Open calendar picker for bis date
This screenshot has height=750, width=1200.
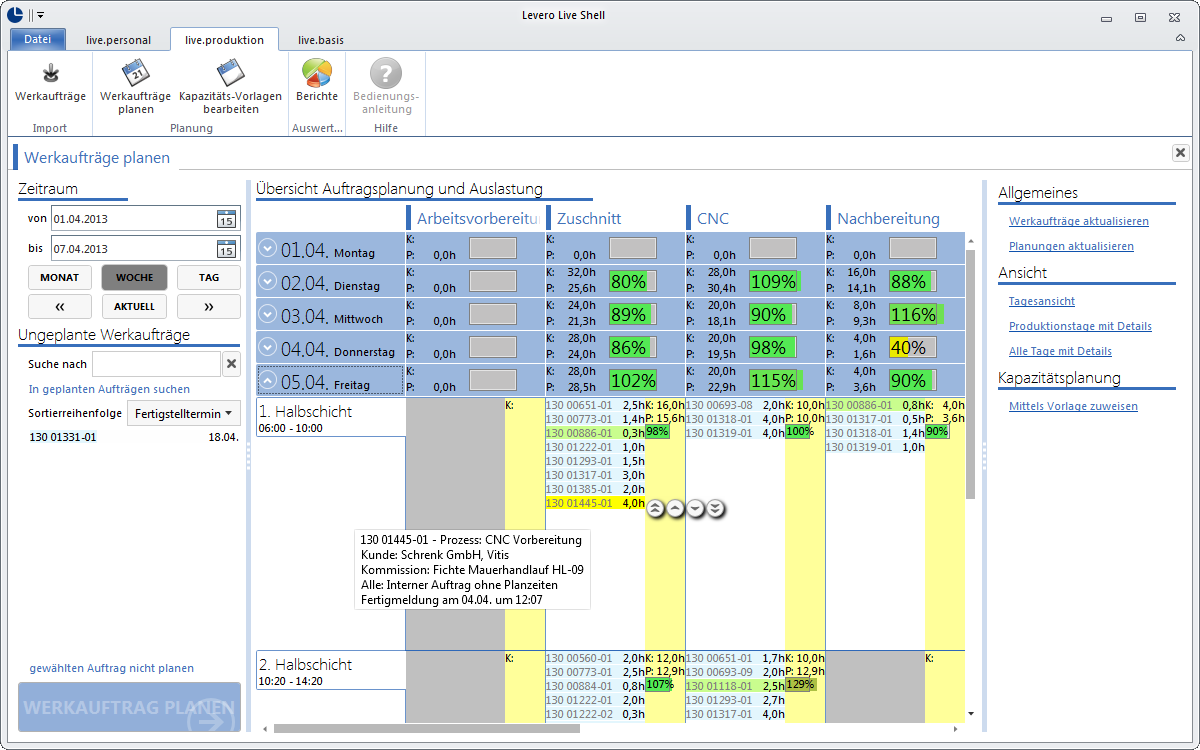(x=226, y=248)
